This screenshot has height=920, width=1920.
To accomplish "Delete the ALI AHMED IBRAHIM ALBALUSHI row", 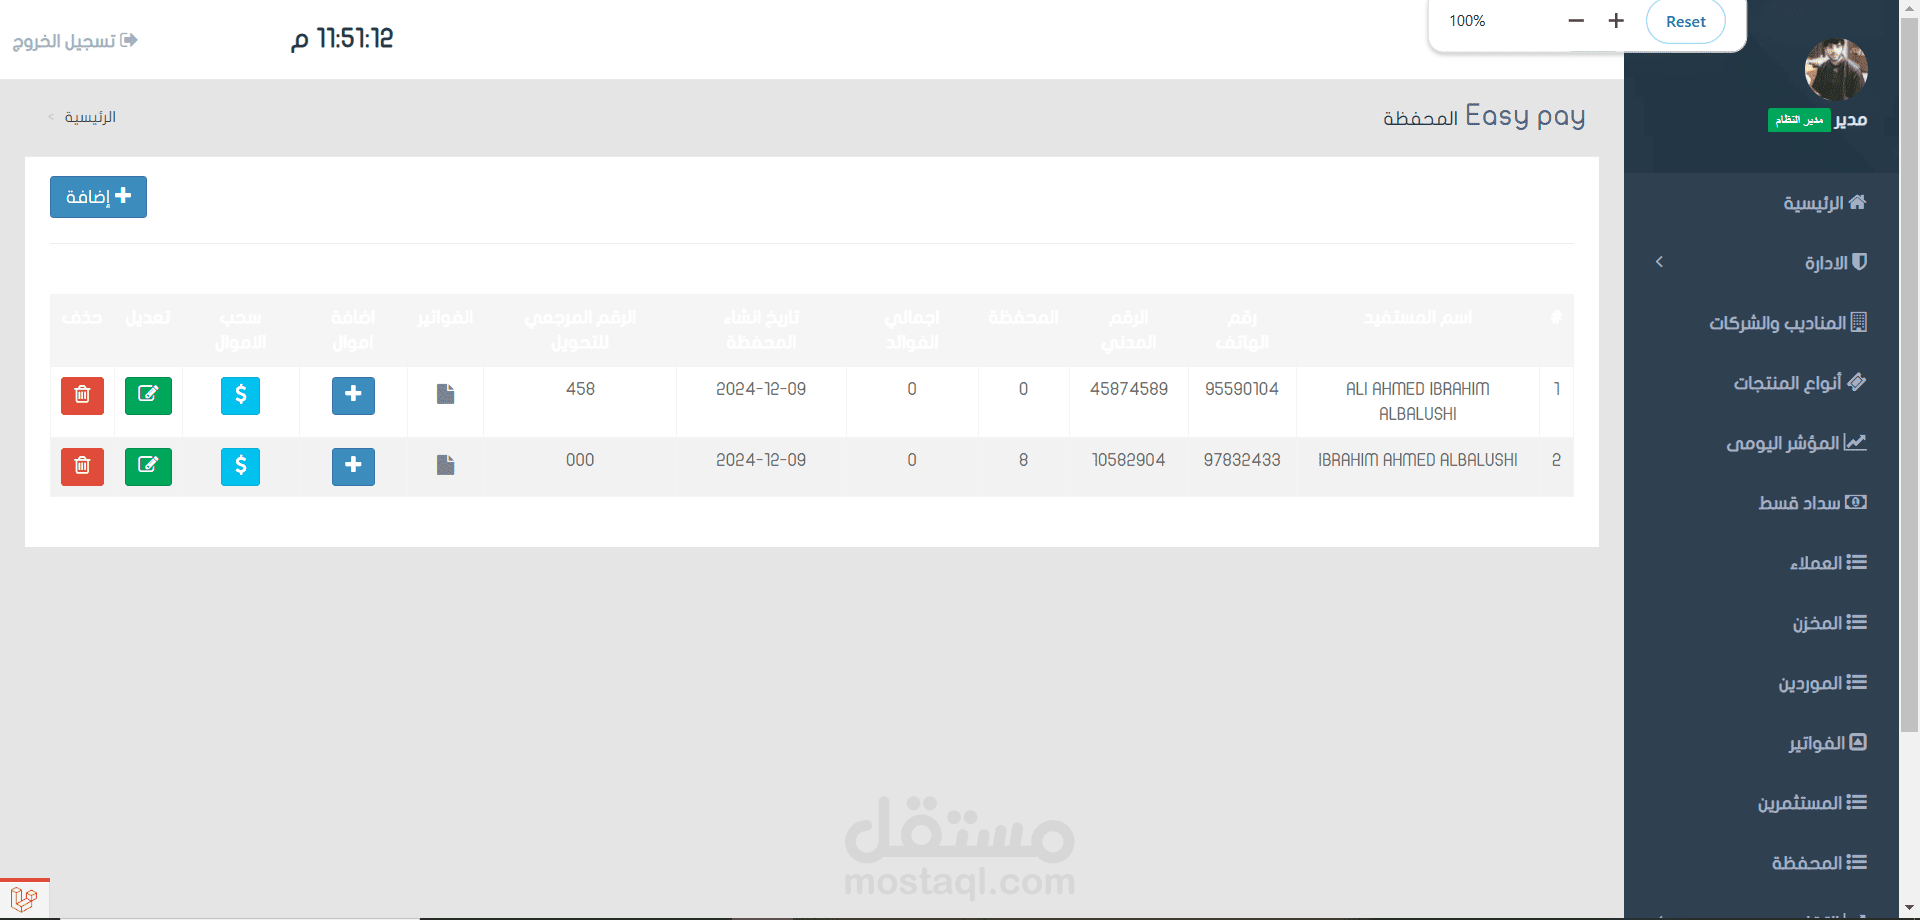I will pos(82,395).
